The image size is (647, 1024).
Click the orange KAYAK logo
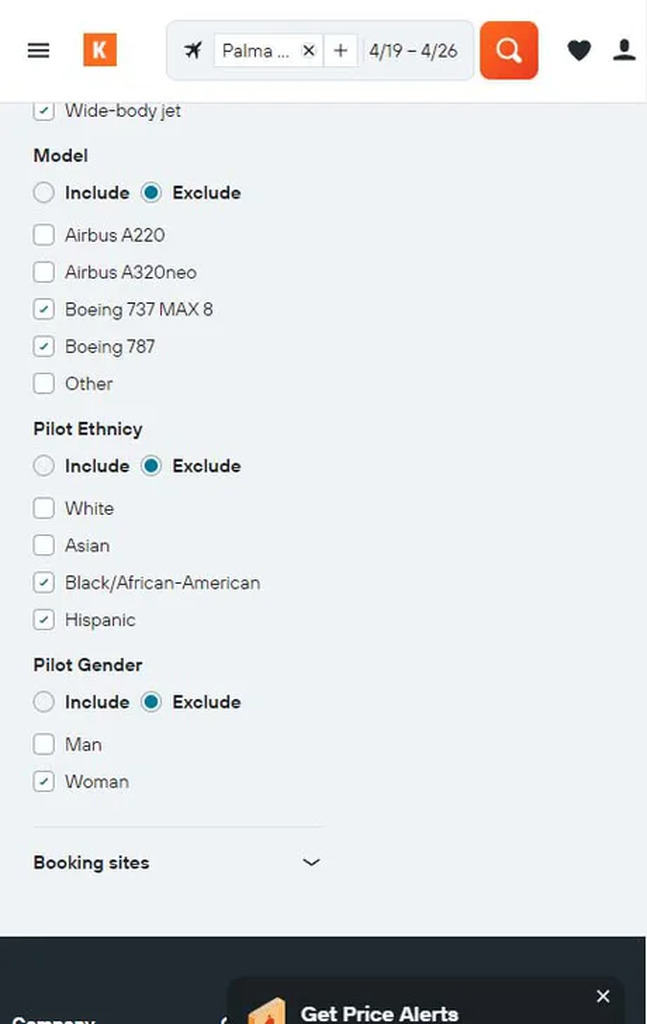pos(100,50)
